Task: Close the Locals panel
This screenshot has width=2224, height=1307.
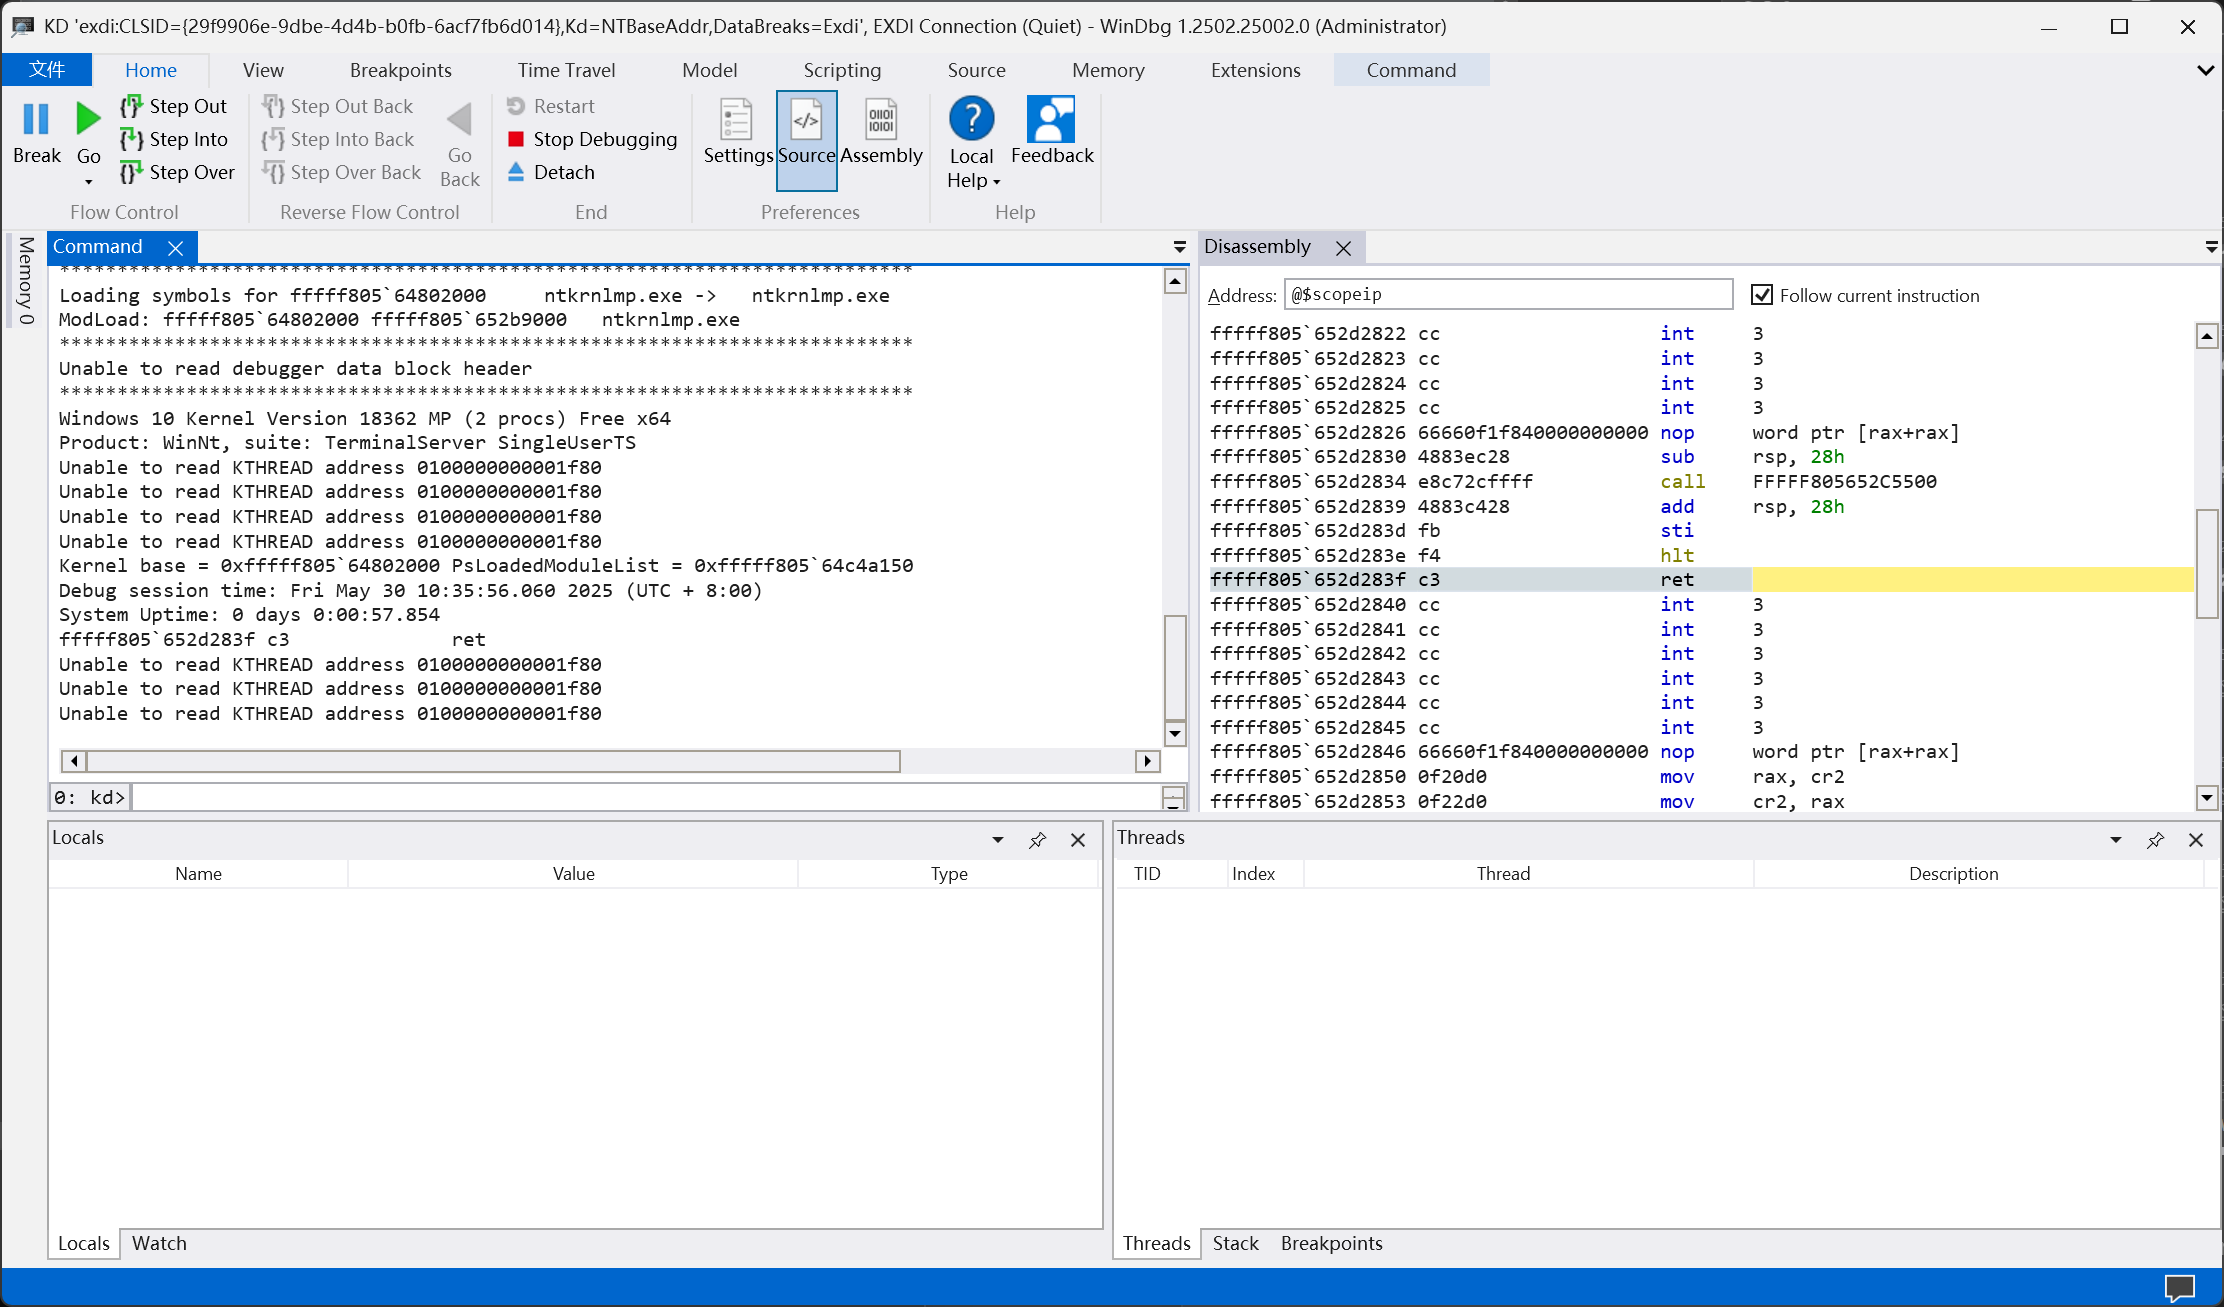Action: tap(1078, 840)
